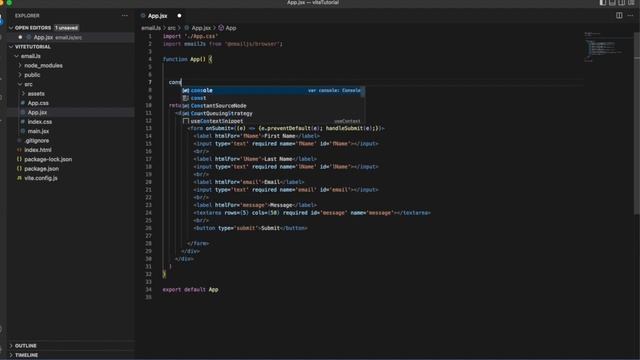Collapse the src folder
This screenshot has height=360, width=640.
(x=20, y=84)
